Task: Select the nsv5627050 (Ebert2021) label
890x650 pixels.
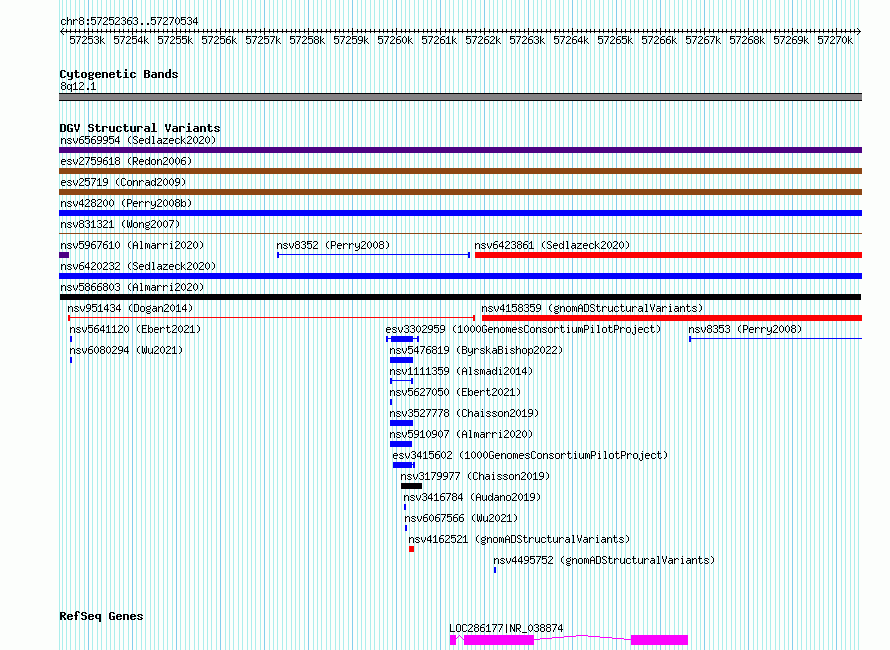Action: [x=455, y=392]
